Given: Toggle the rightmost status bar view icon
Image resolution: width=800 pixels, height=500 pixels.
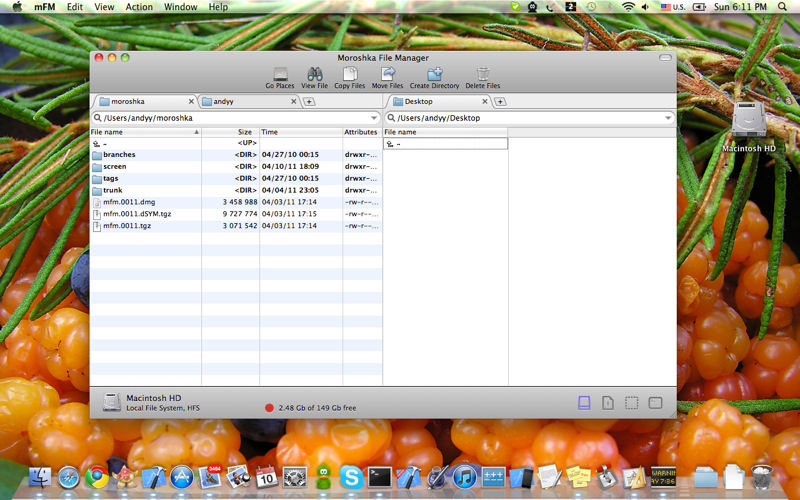Looking at the screenshot, I should (655, 402).
